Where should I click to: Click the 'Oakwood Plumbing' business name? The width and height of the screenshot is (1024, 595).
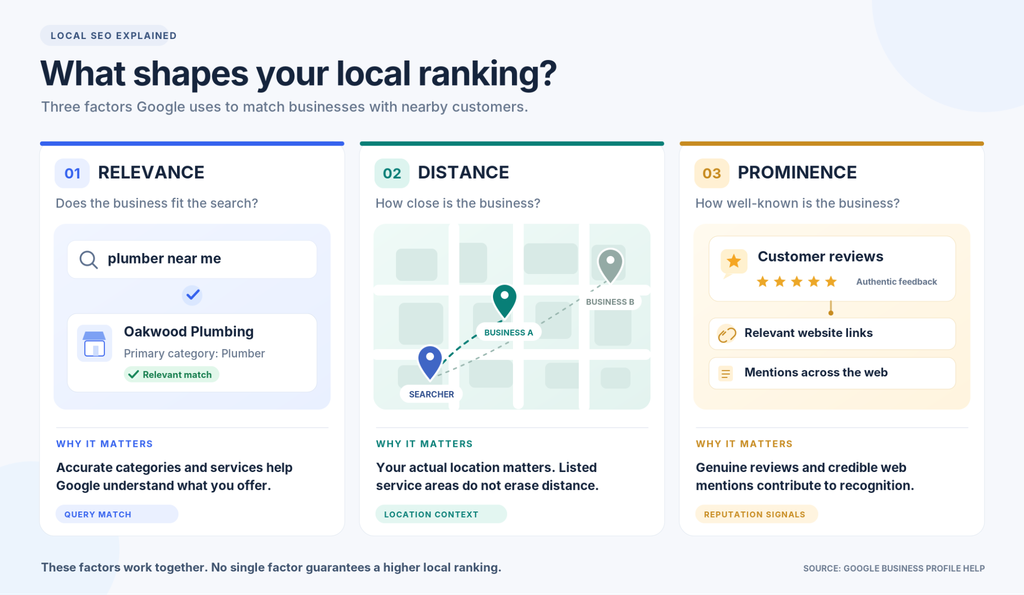click(189, 332)
